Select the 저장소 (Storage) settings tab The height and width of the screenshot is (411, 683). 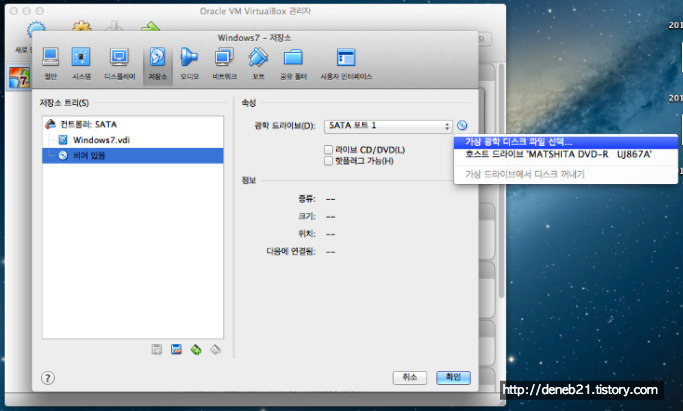click(x=157, y=64)
